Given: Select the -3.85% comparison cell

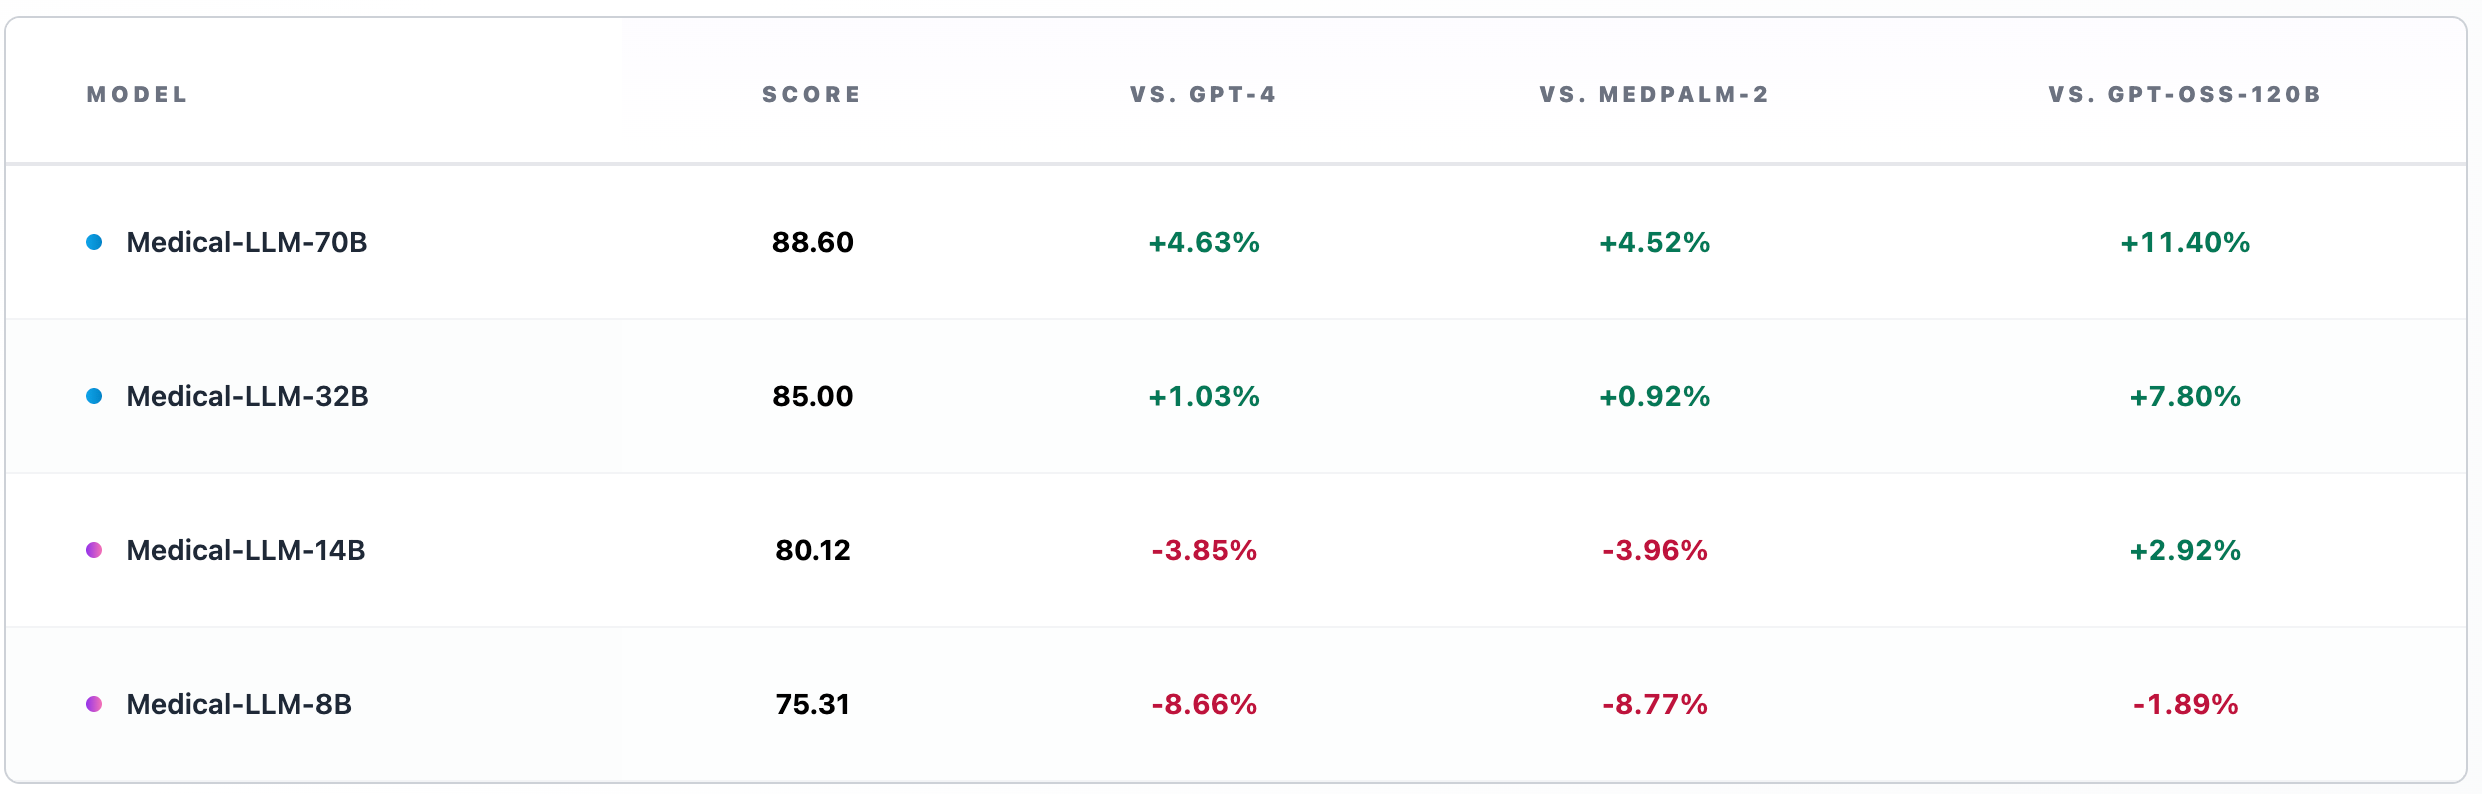Looking at the screenshot, I should point(1204,550).
